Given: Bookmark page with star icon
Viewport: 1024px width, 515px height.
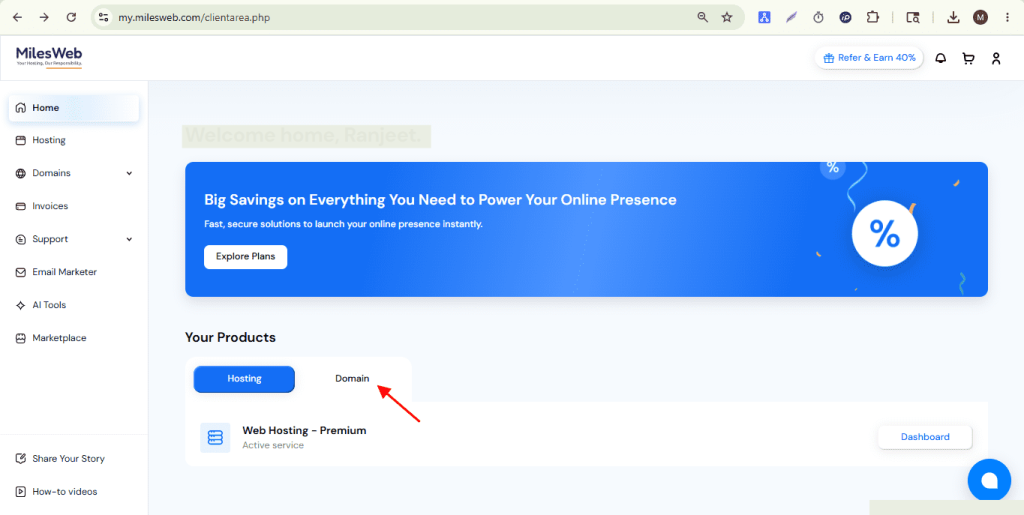Looking at the screenshot, I should point(727,18).
